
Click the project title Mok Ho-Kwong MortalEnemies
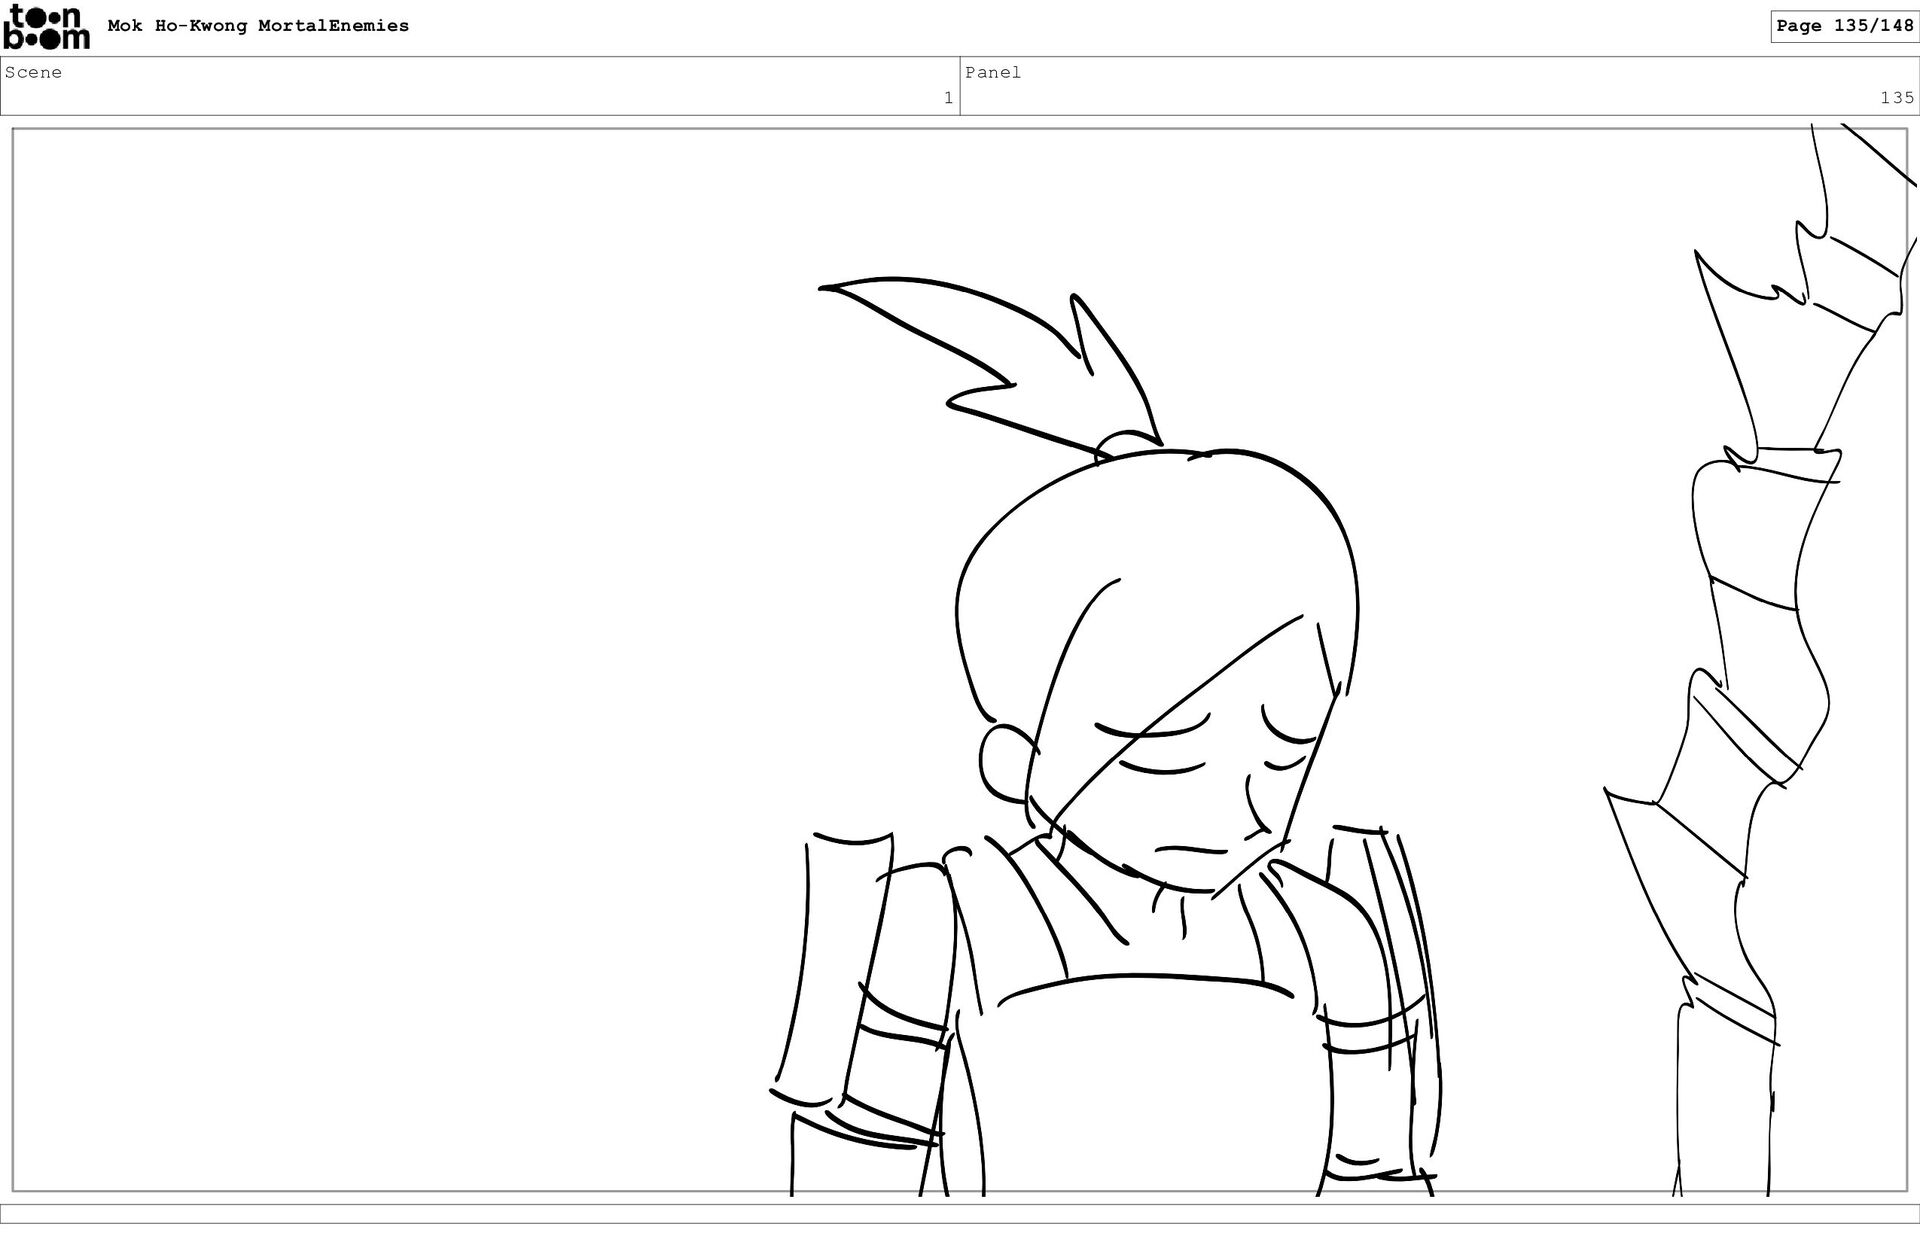pyautogui.click(x=258, y=26)
